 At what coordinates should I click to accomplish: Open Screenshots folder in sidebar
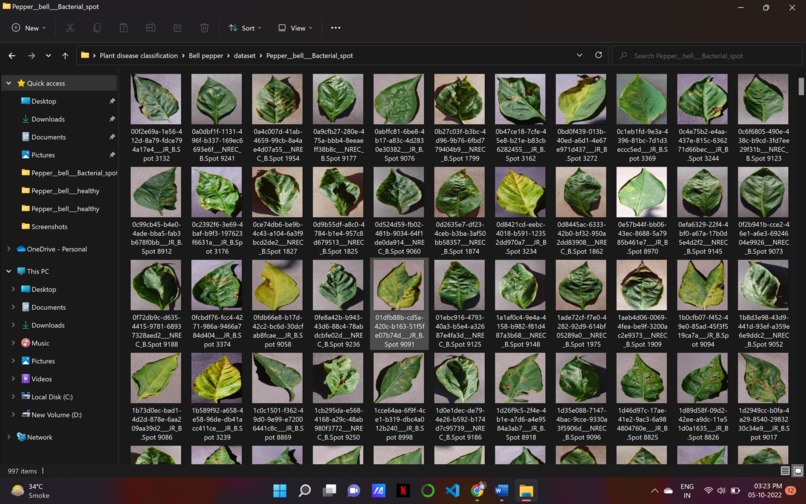coord(49,226)
